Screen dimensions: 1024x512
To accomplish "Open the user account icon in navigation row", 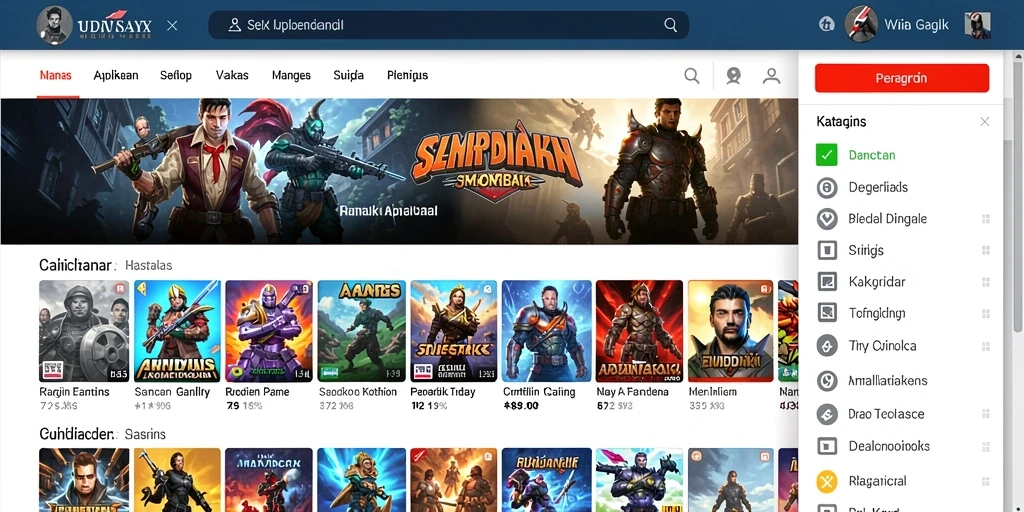I will click(771, 76).
